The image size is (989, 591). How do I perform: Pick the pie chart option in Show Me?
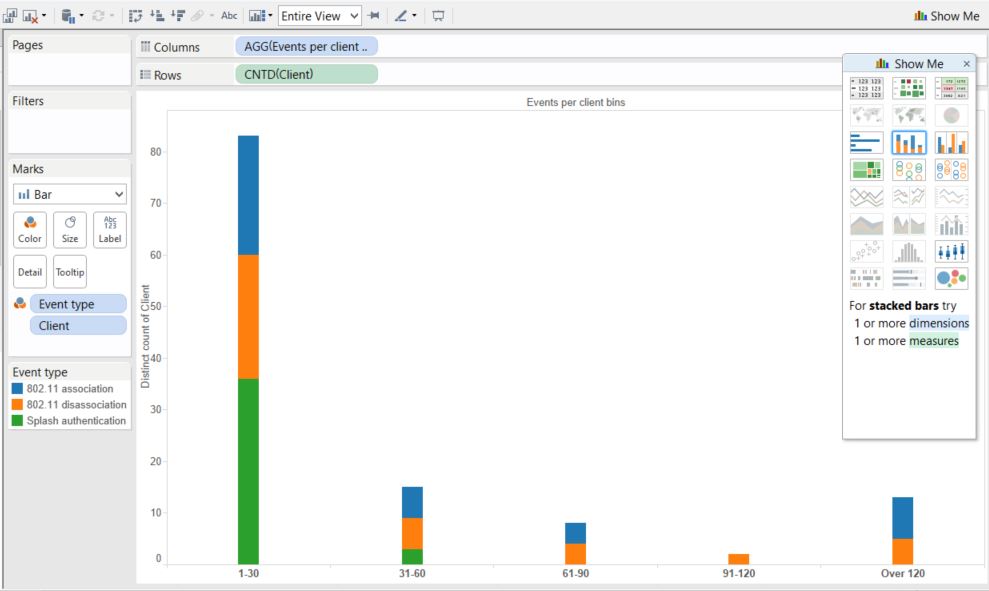[x=951, y=113]
